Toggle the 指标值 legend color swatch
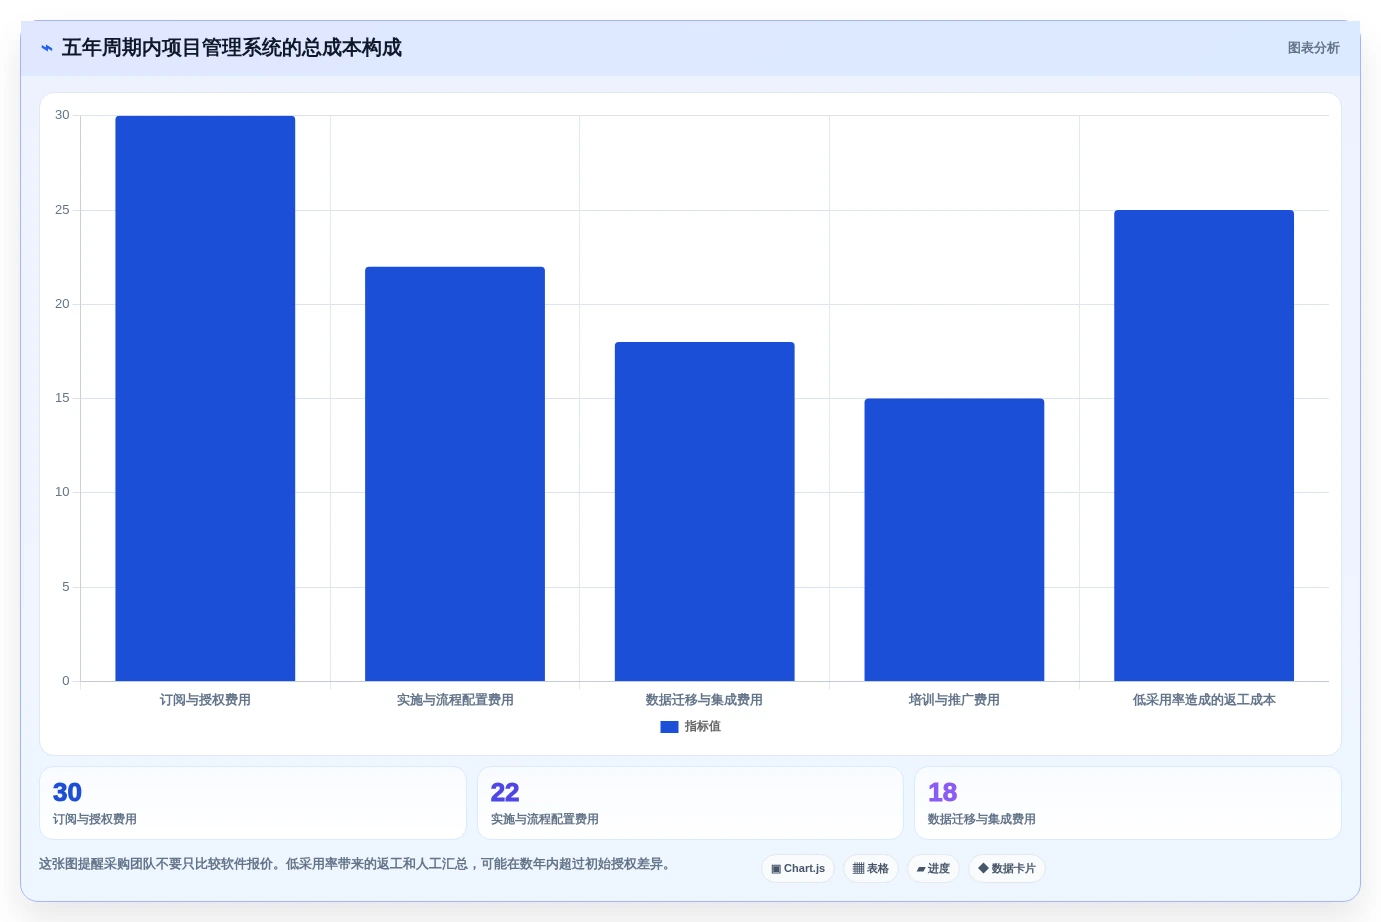1381x922 pixels. [x=669, y=727]
